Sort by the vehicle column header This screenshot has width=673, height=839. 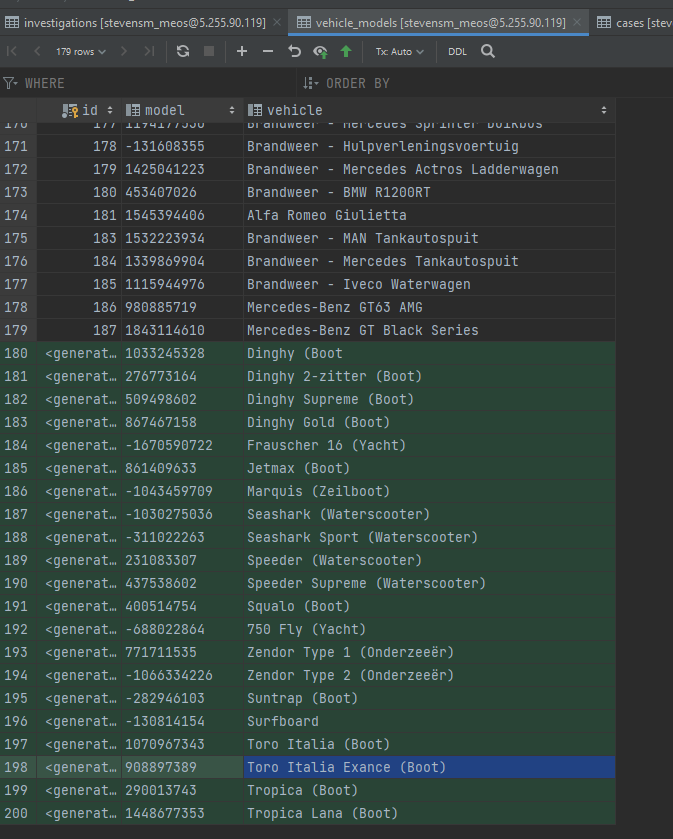point(294,110)
